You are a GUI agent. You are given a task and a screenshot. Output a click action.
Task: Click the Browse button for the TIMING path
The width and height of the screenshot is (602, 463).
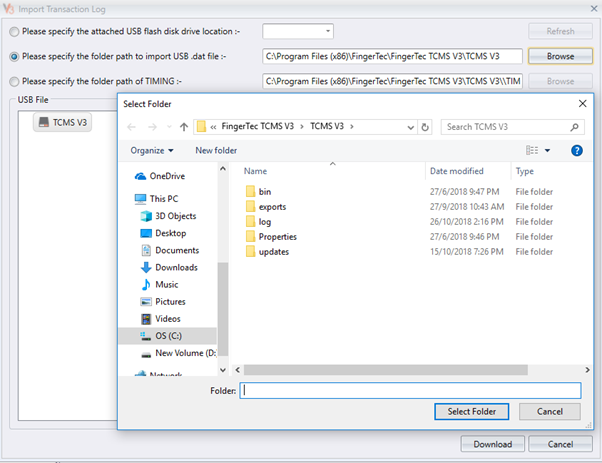click(x=560, y=81)
